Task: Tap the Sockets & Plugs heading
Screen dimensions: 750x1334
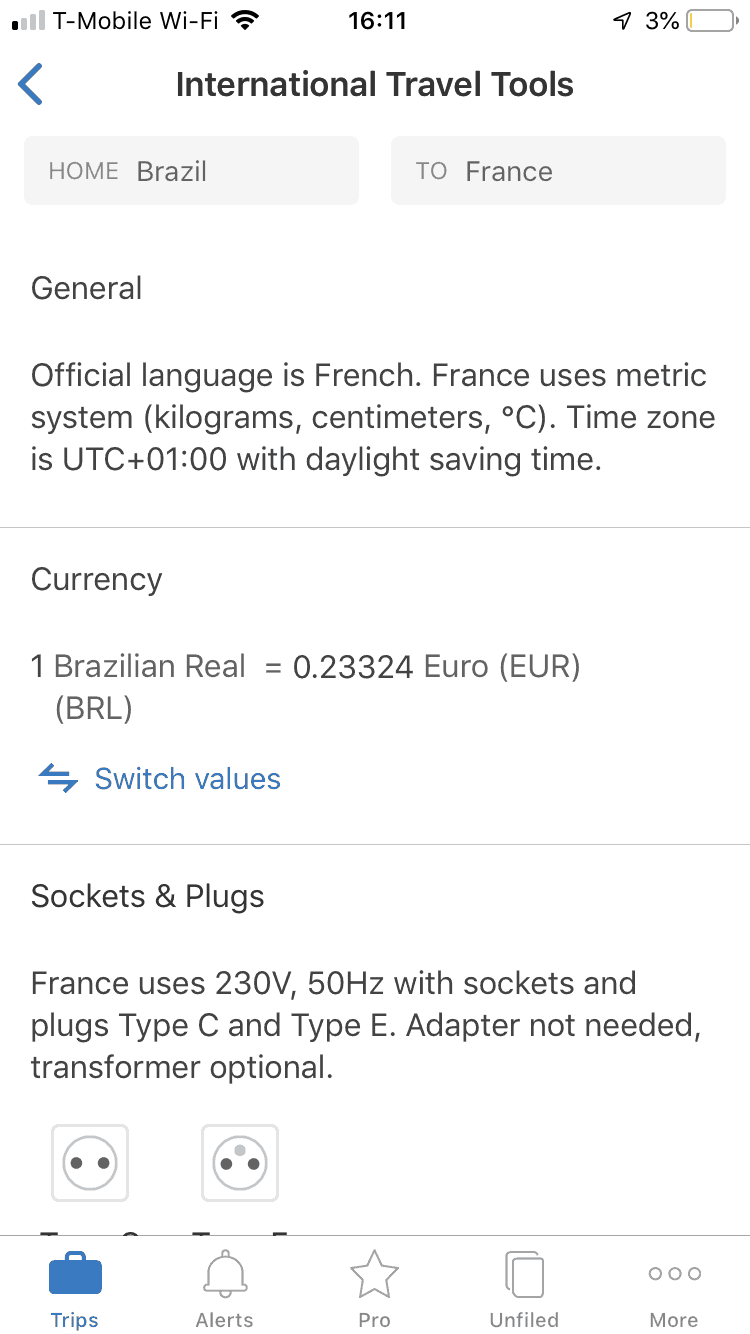Action: click(x=148, y=896)
